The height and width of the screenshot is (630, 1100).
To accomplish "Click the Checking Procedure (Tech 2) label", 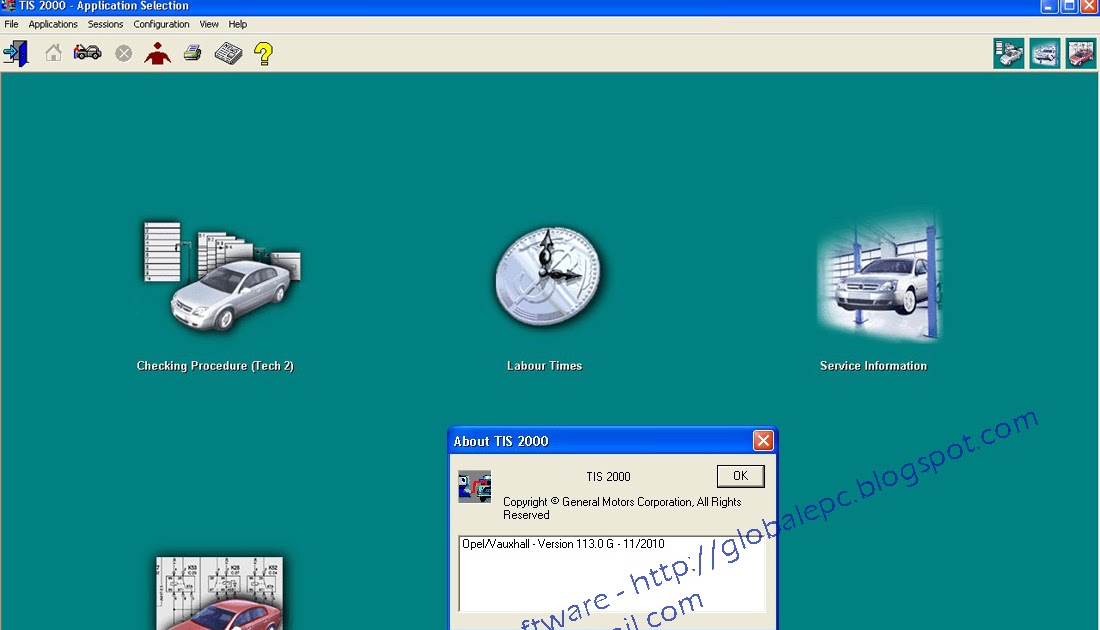I will [x=215, y=366].
